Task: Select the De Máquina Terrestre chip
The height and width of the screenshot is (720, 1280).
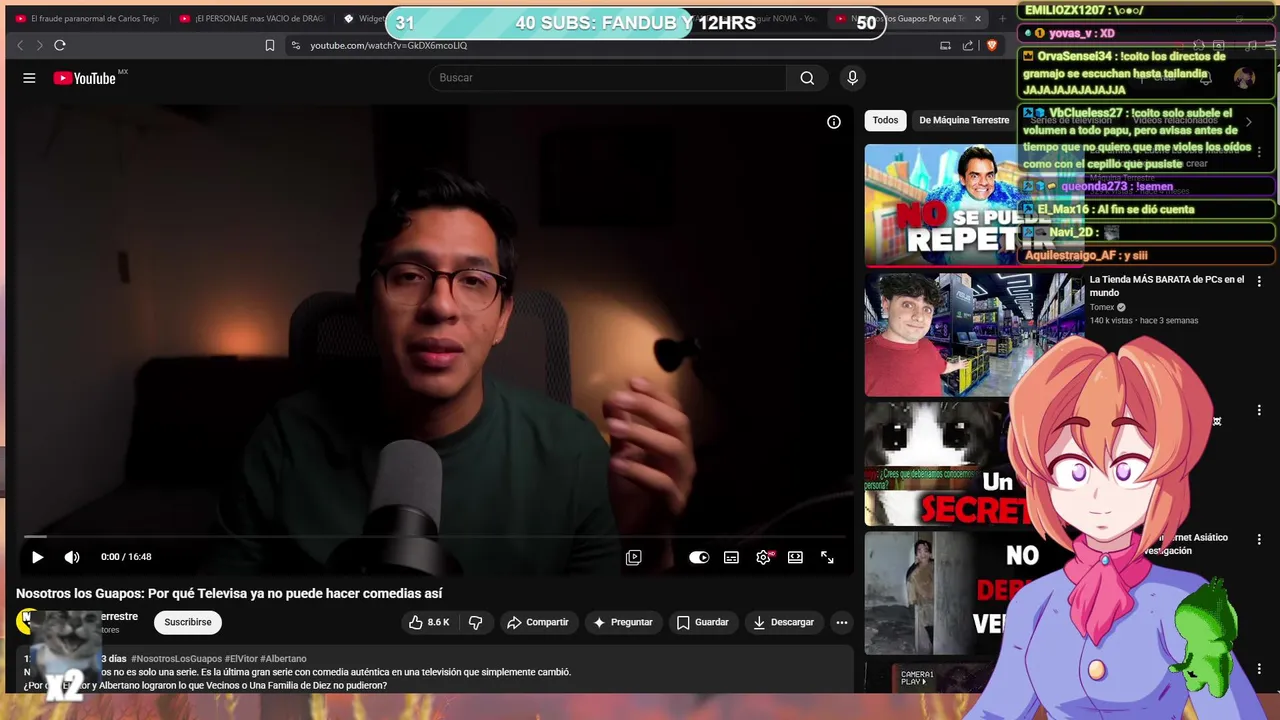Action: pyautogui.click(x=964, y=120)
